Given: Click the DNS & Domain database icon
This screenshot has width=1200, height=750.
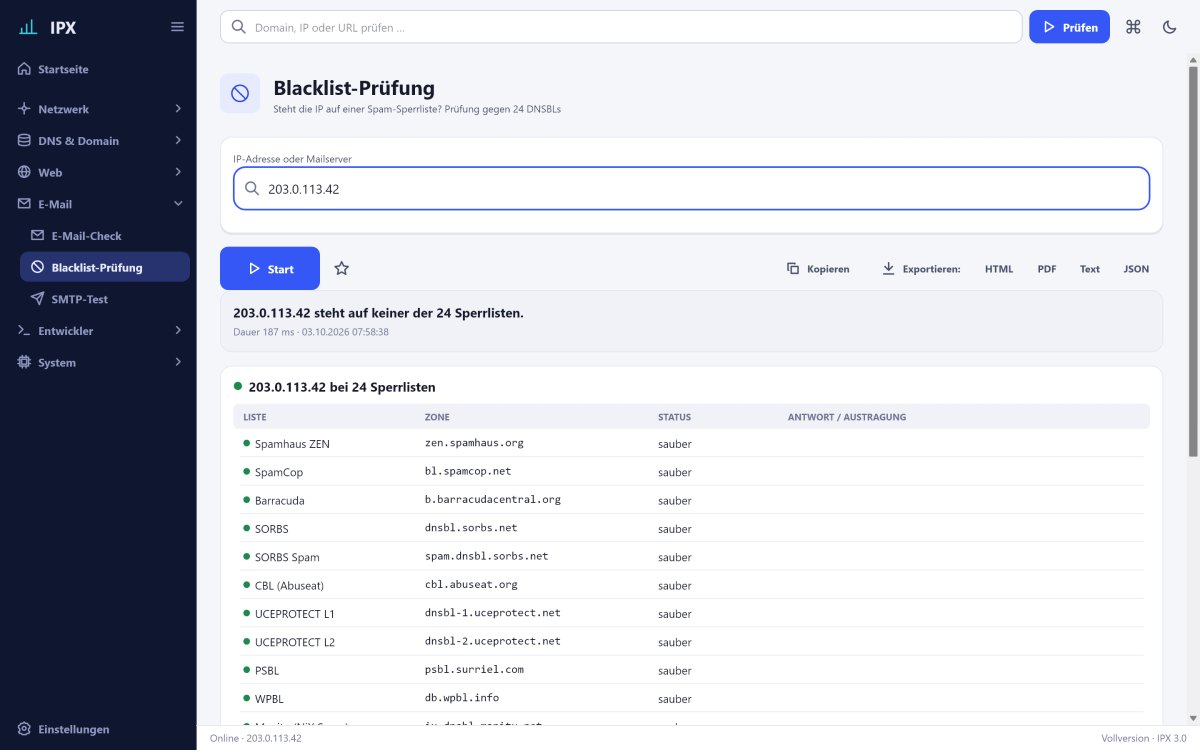Looking at the screenshot, I should (x=24, y=141).
